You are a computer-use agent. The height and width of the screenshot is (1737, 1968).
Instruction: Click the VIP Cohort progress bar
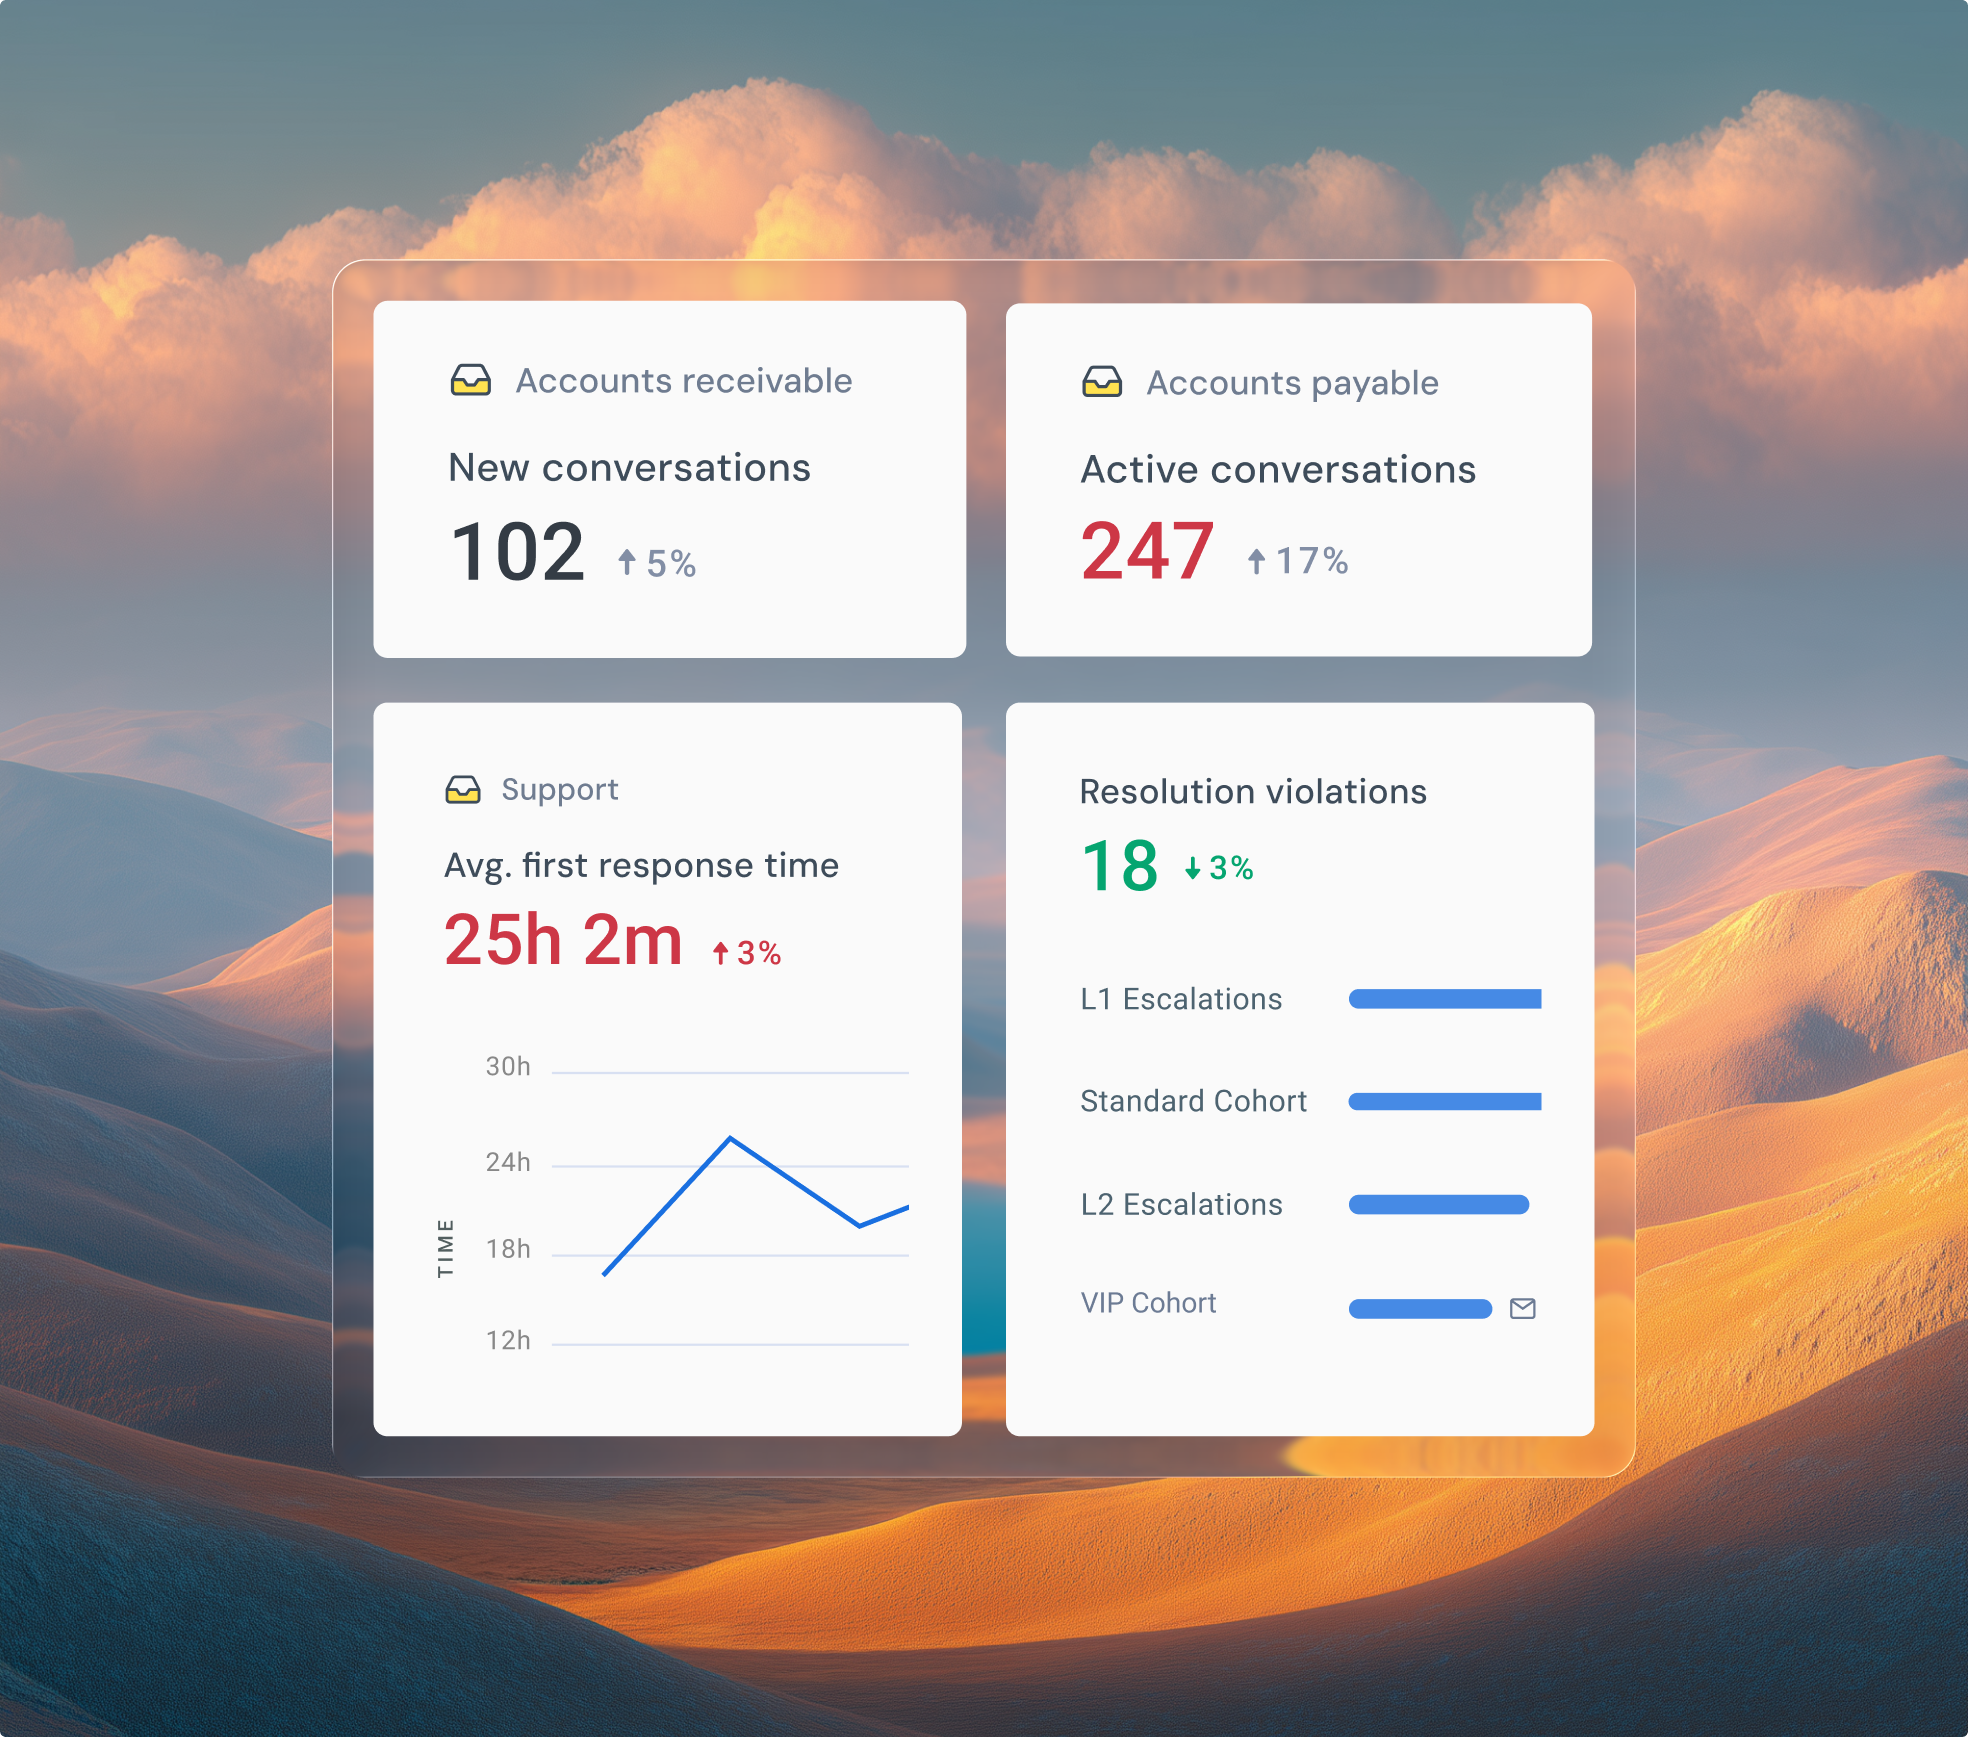(1419, 1308)
